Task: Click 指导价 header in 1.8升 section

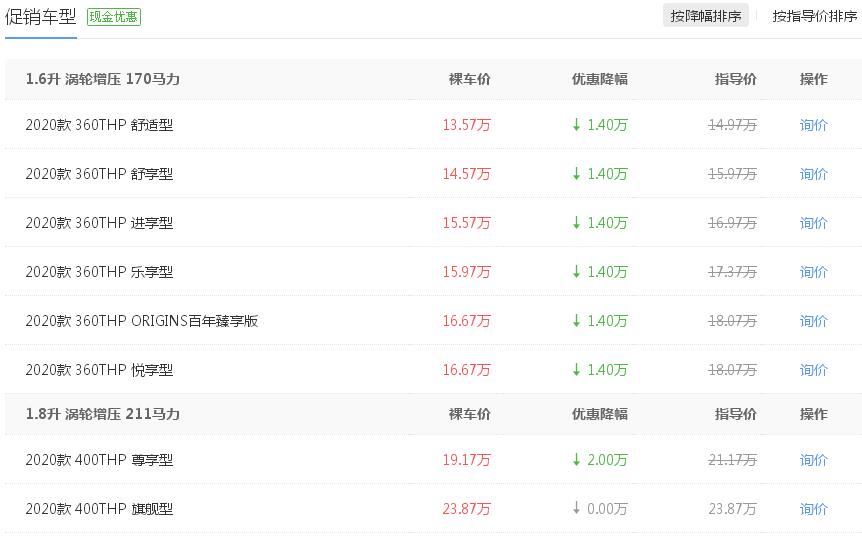Action: [x=736, y=414]
